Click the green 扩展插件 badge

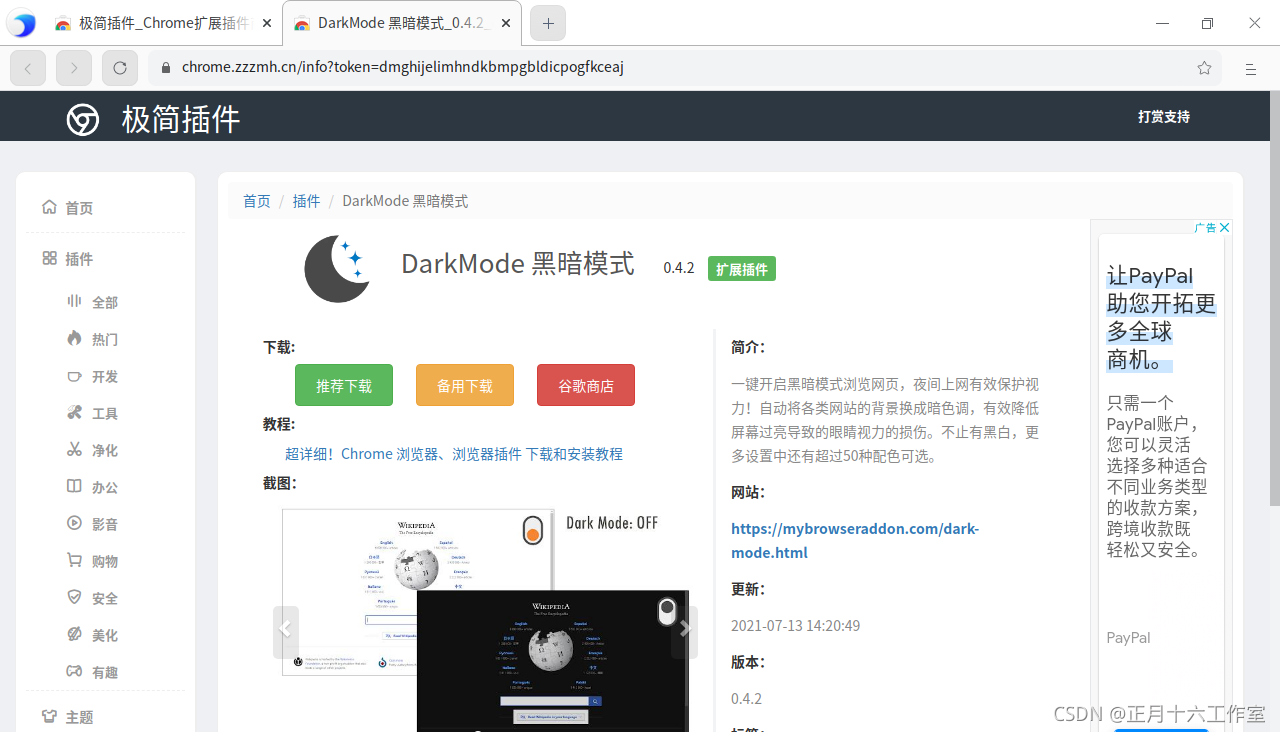pyautogui.click(x=742, y=269)
